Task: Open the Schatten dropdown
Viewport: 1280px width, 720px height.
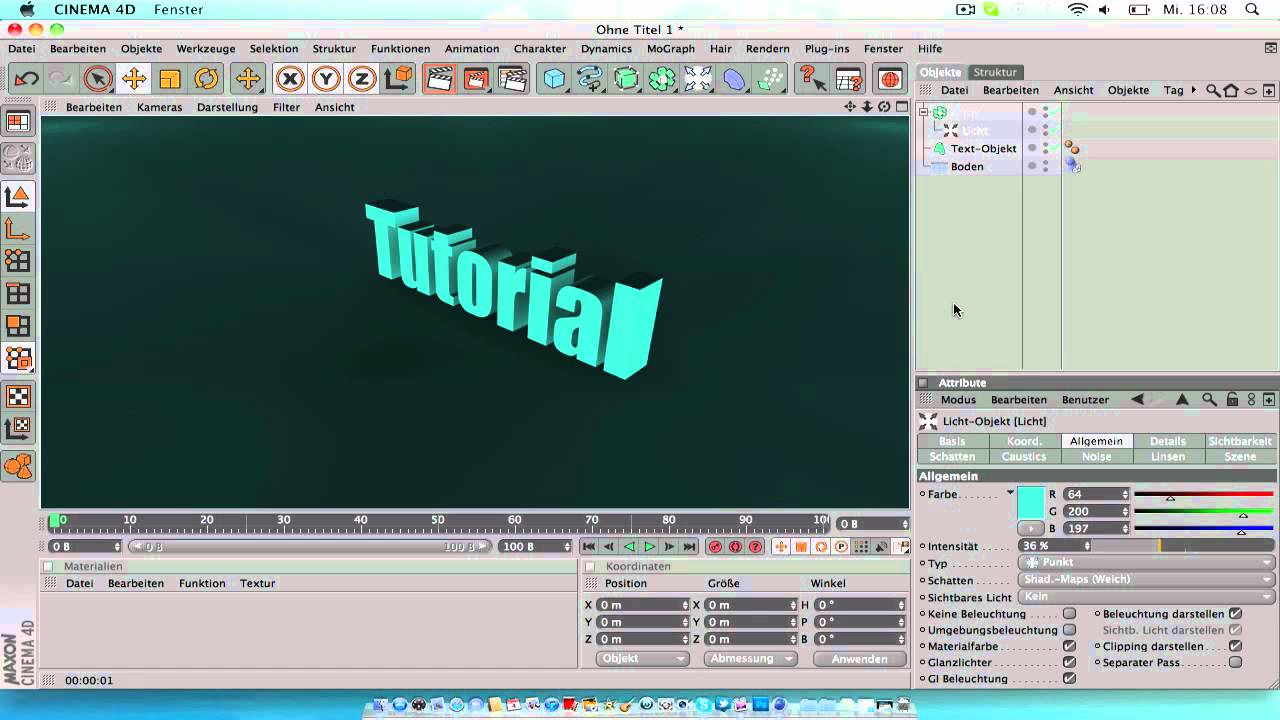Action: 1147,580
